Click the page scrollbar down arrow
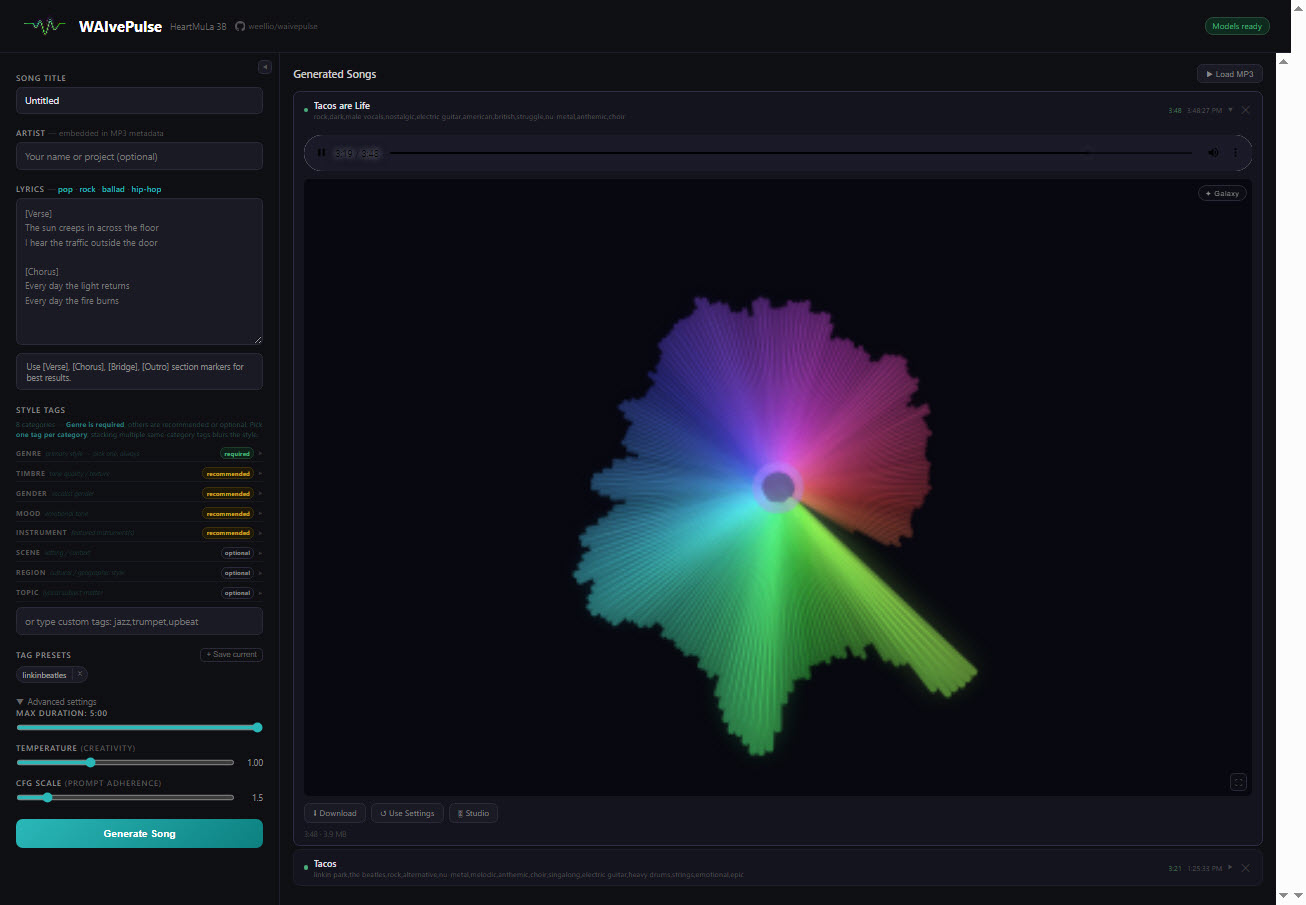 1297,894
